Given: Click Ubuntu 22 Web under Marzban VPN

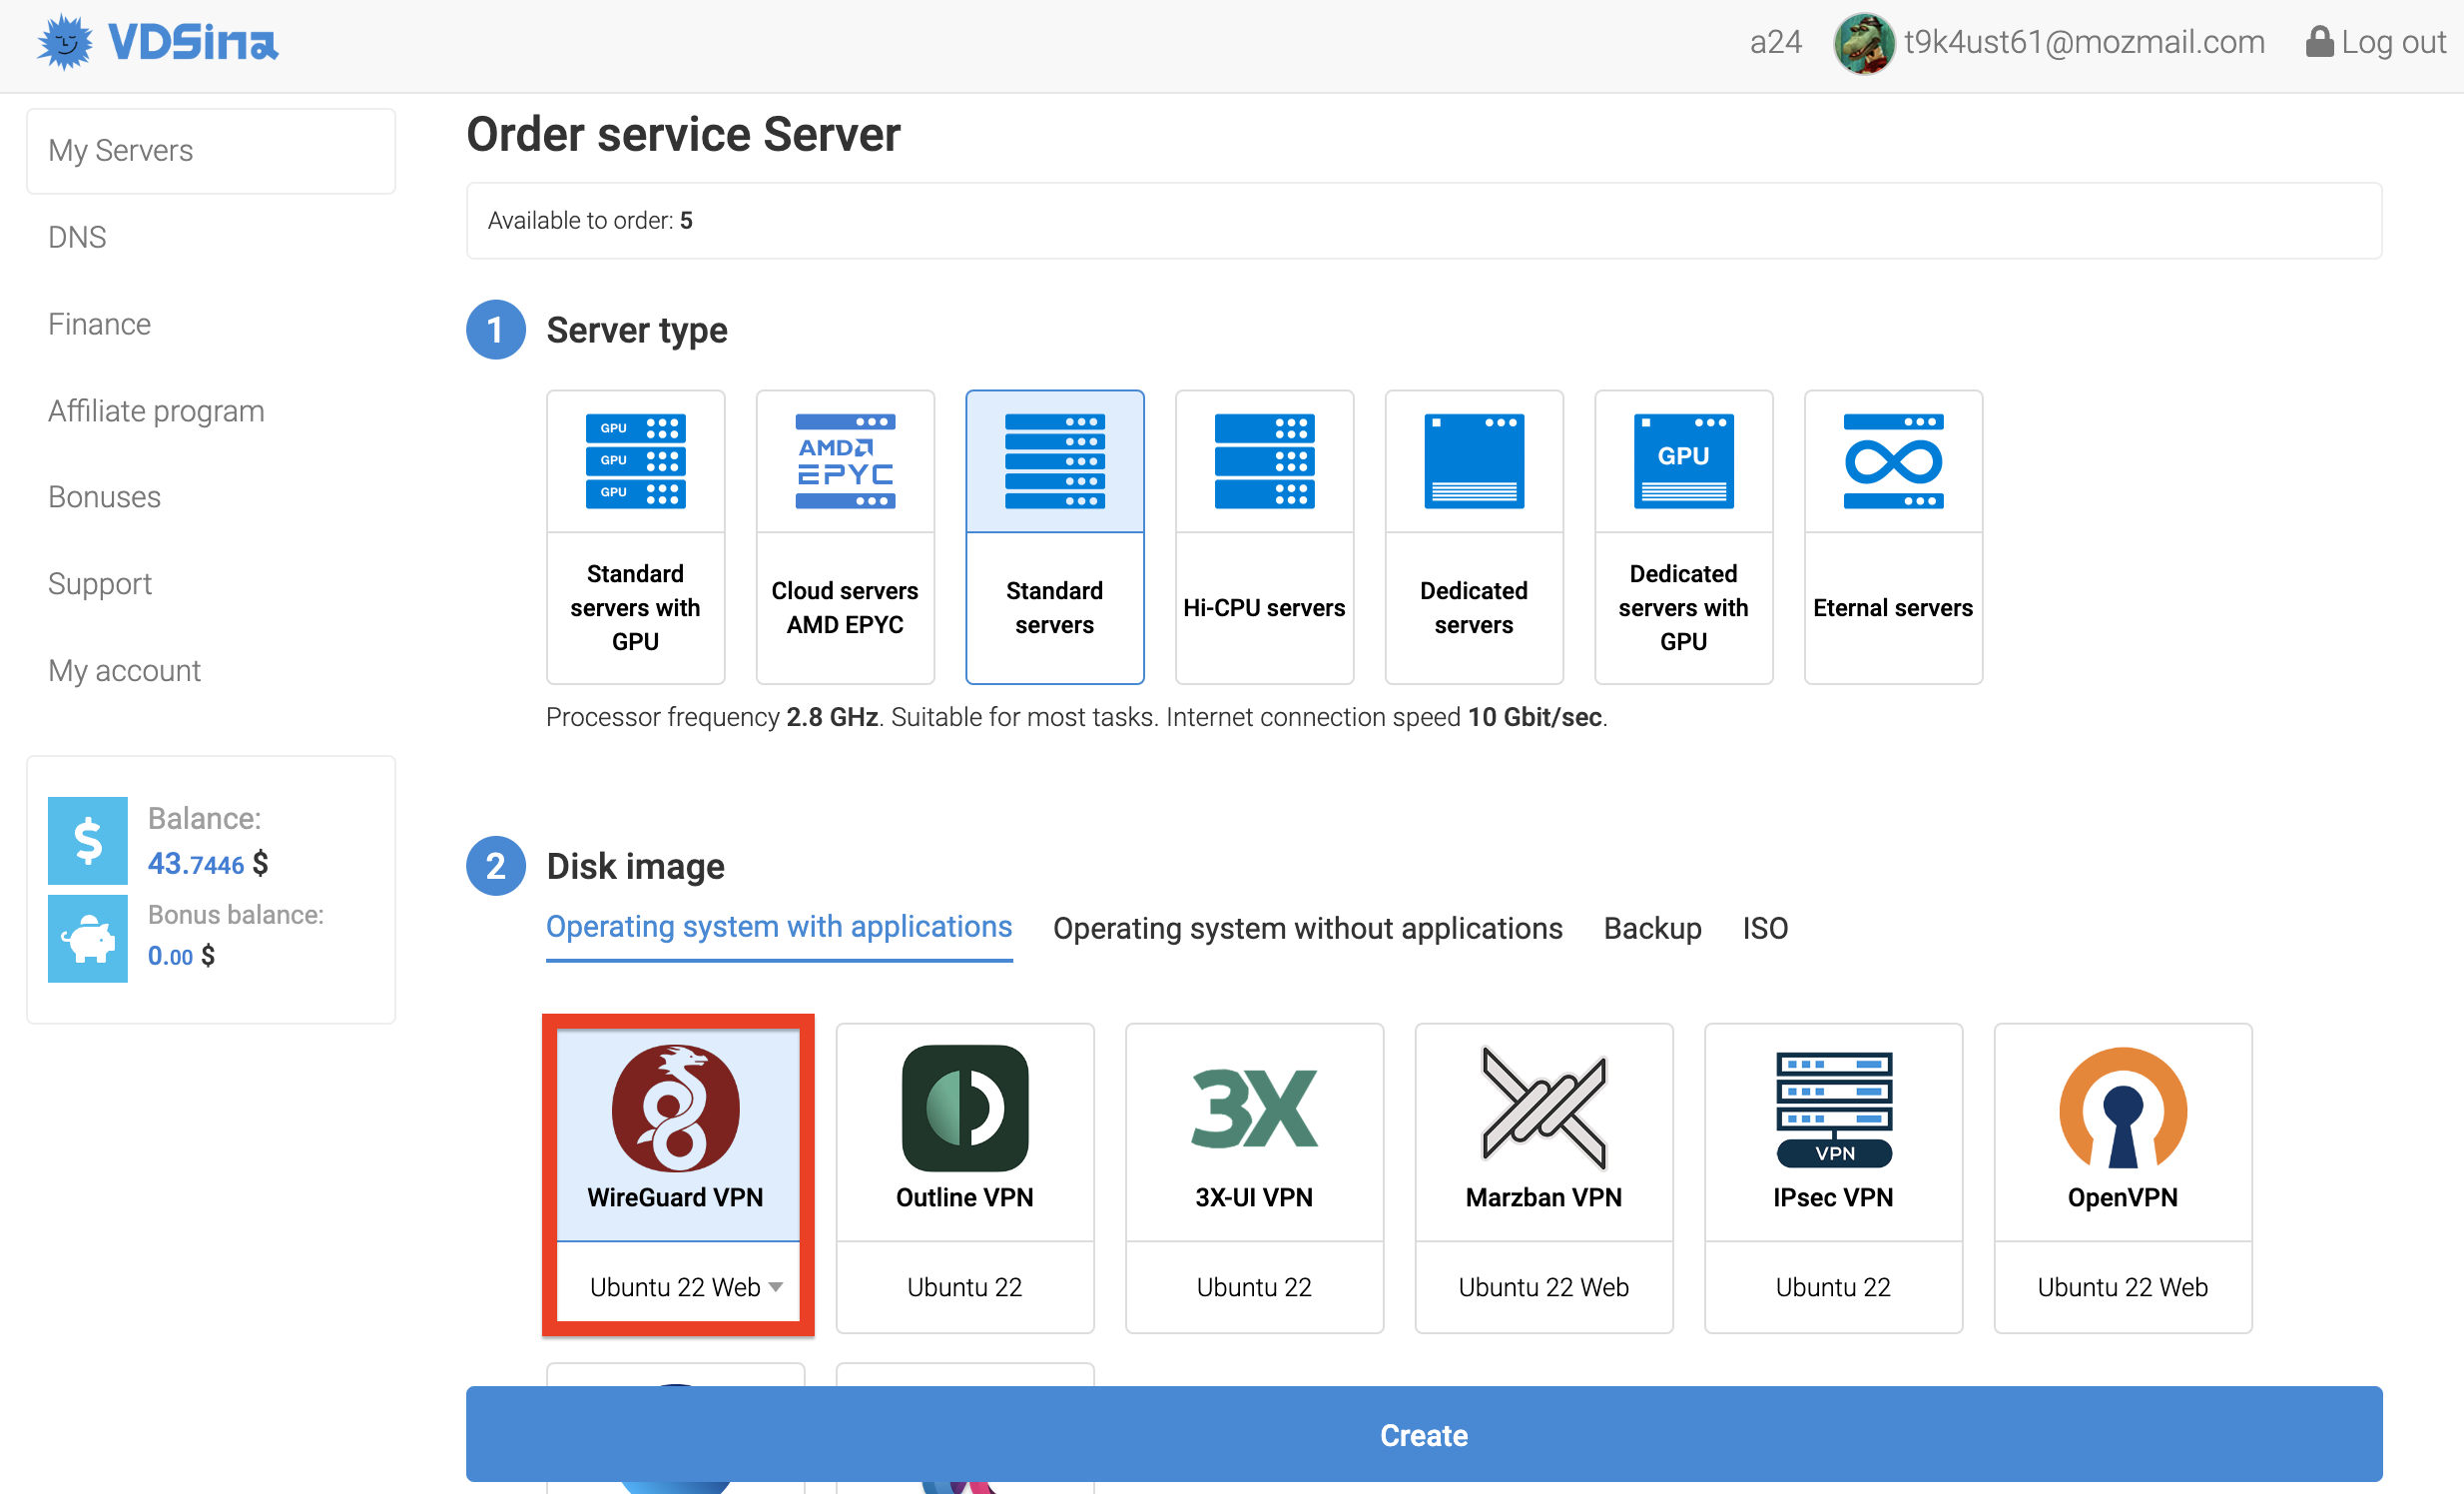Looking at the screenshot, I should 1544,1287.
